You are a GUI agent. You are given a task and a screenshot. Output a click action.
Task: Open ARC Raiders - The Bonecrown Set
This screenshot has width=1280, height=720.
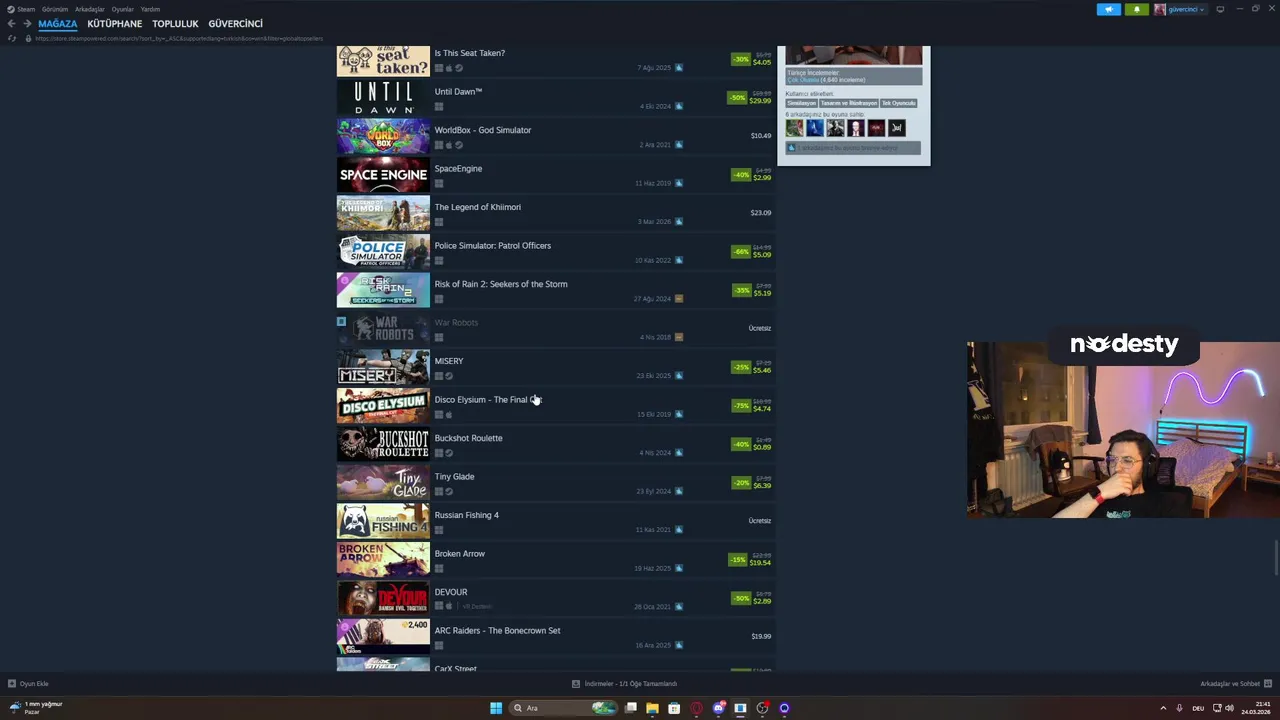[556, 637]
